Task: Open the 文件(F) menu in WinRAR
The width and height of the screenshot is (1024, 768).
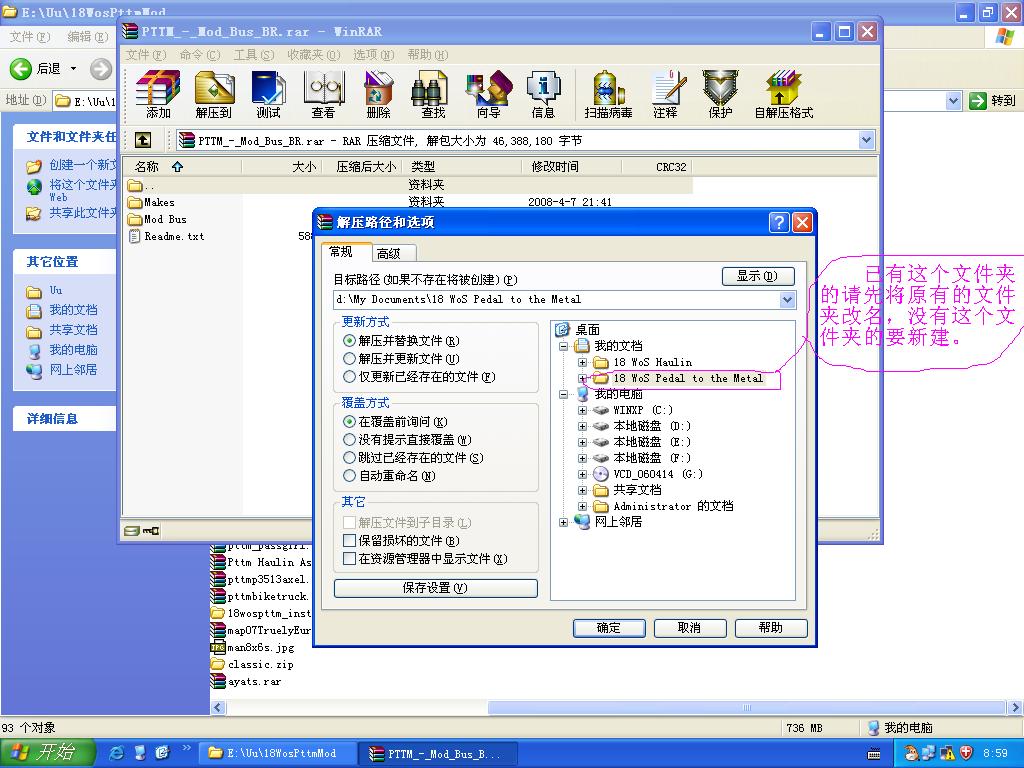Action: pyautogui.click(x=146, y=55)
